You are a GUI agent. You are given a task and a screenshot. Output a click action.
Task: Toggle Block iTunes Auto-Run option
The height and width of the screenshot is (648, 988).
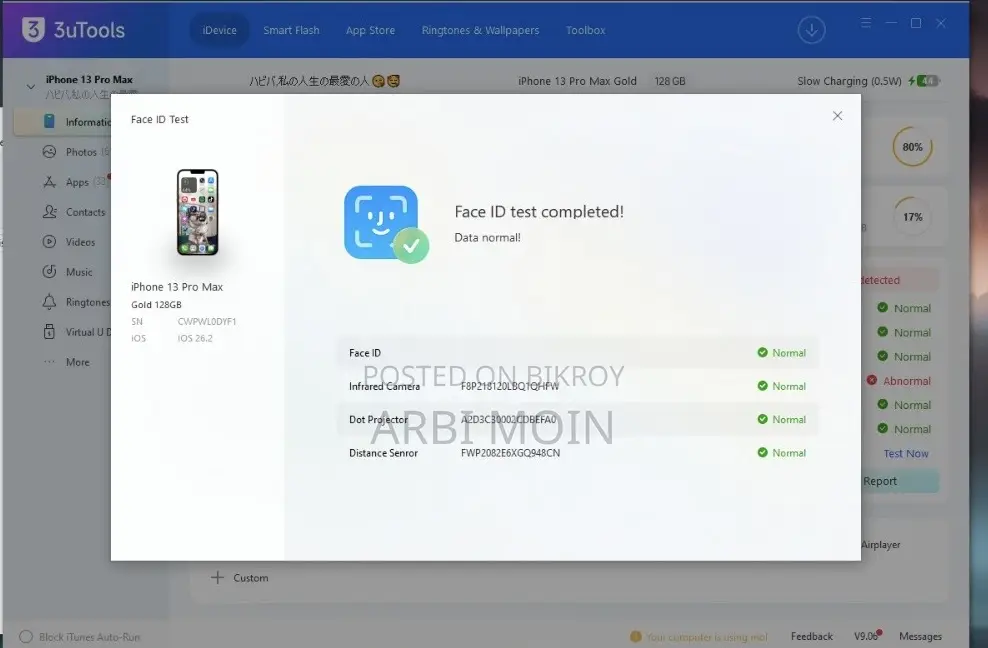click(26, 637)
